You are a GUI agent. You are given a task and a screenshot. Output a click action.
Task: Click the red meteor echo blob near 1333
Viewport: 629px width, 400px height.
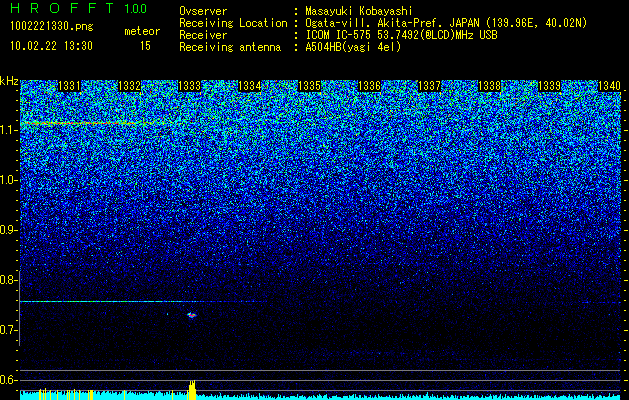192,315
